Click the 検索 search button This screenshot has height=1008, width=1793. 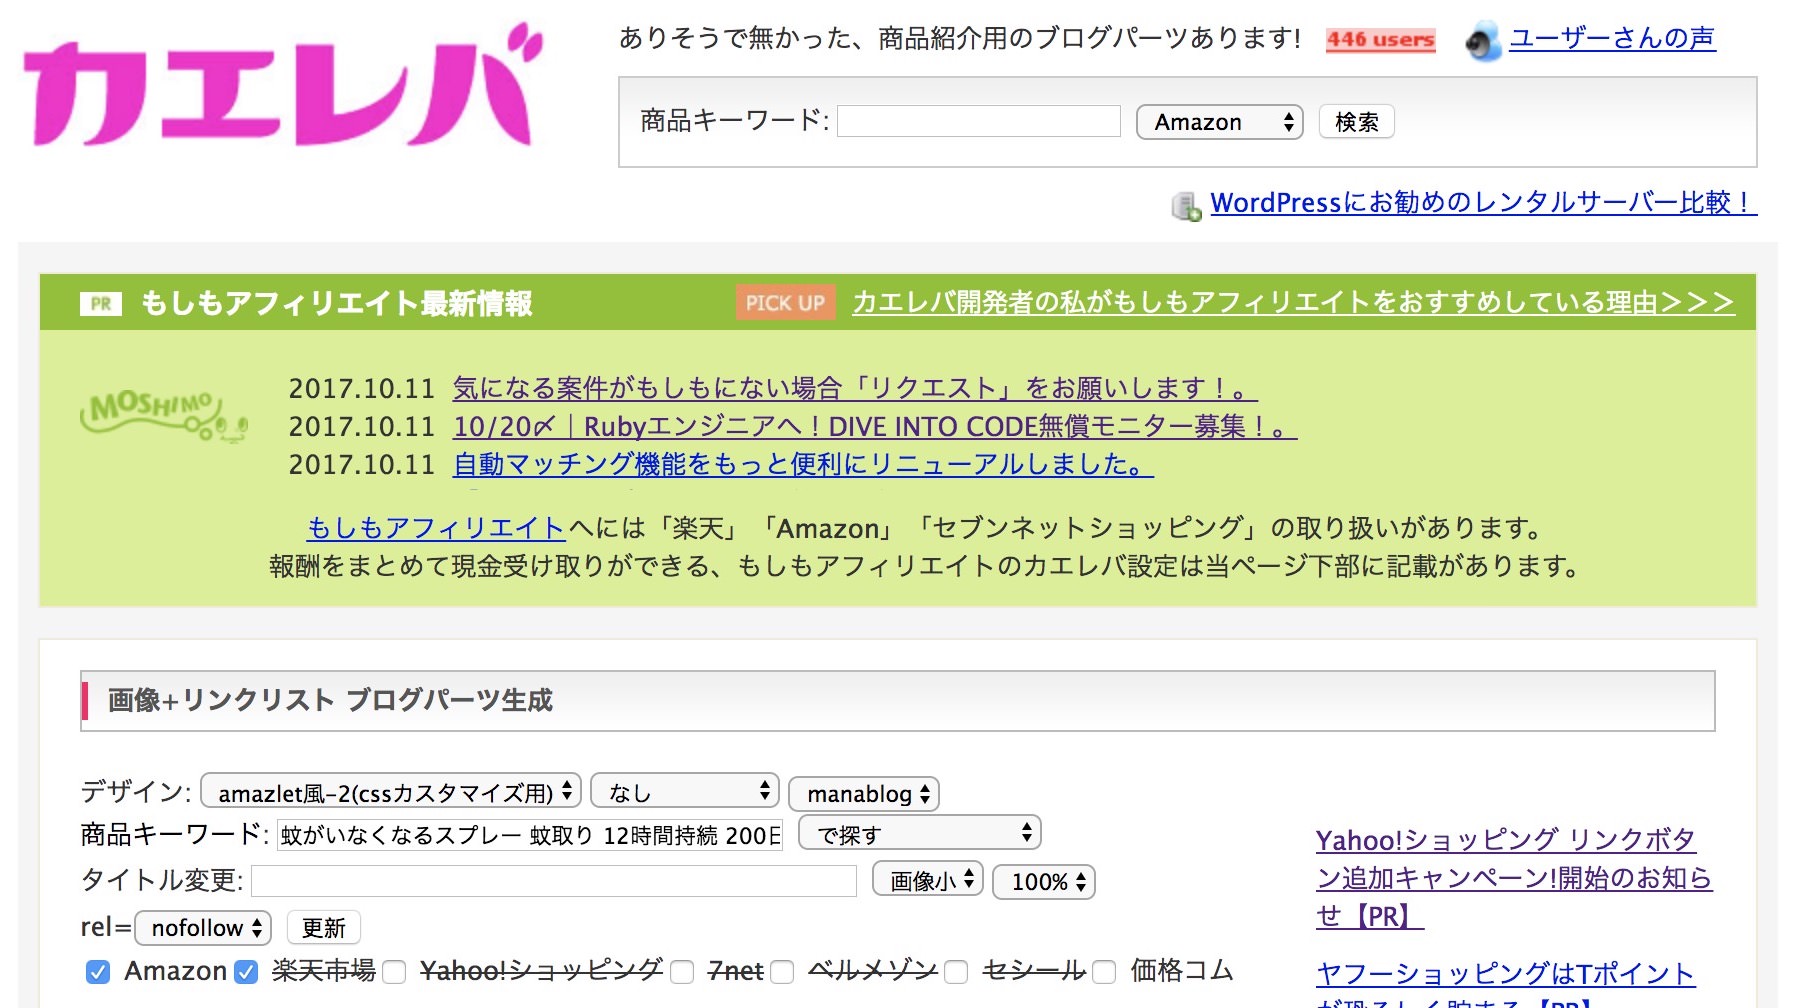(1356, 121)
